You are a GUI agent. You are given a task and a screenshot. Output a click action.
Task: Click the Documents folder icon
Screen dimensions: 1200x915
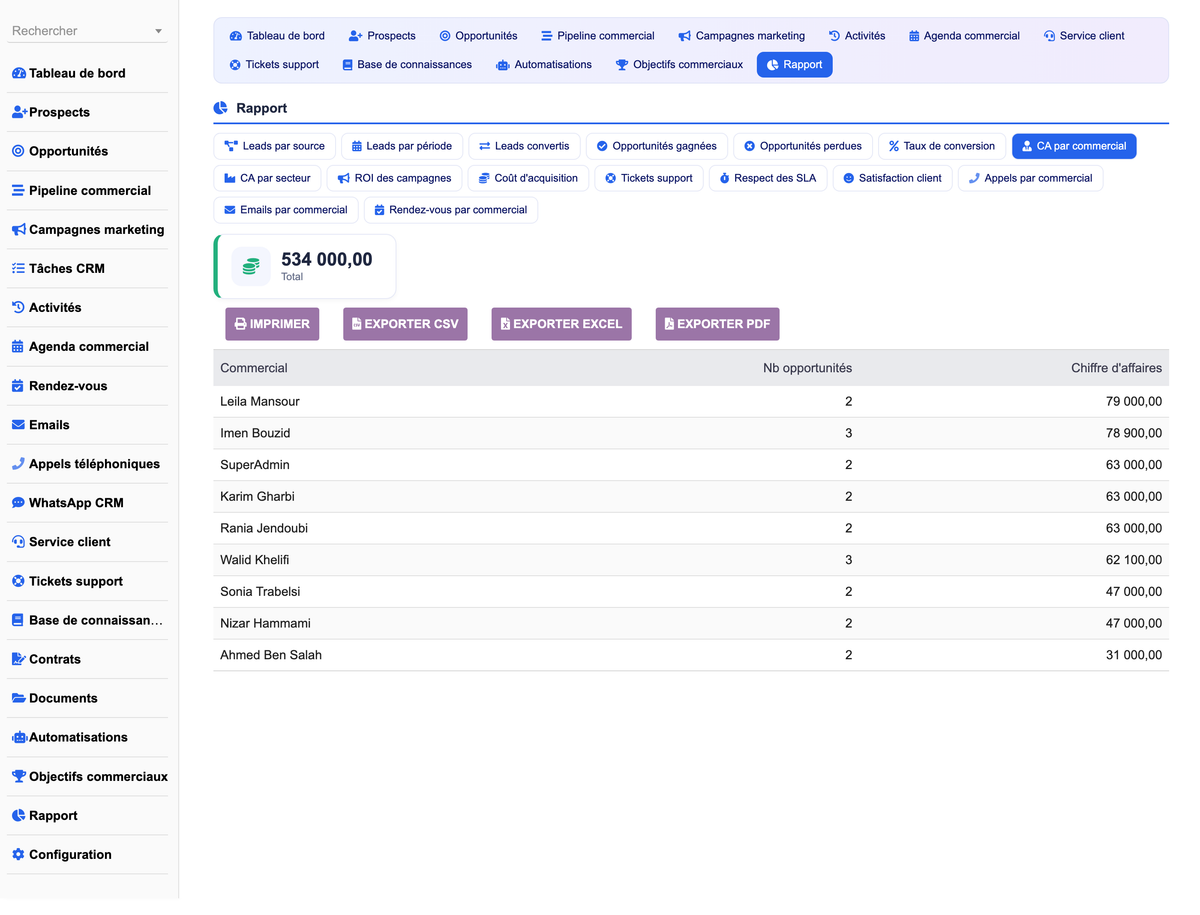(18, 698)
